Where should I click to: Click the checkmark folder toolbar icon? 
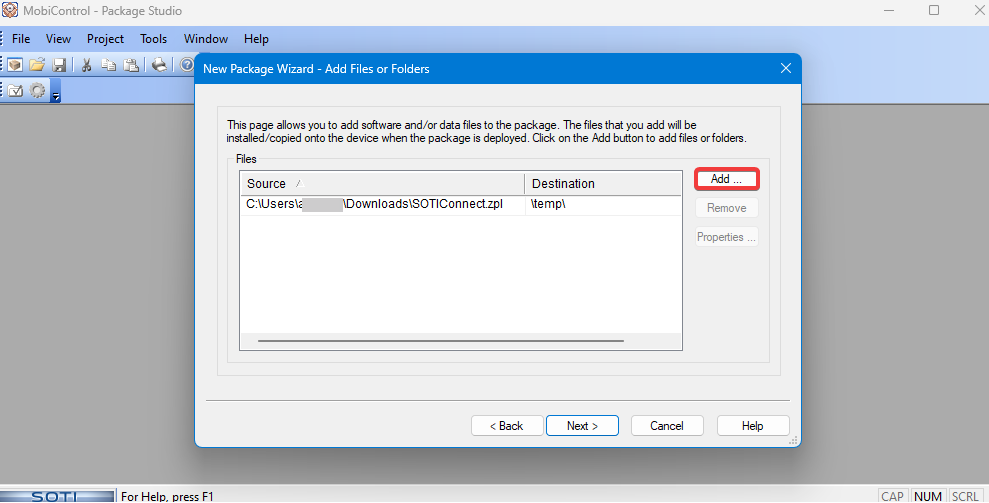click(x=16, y=91)
